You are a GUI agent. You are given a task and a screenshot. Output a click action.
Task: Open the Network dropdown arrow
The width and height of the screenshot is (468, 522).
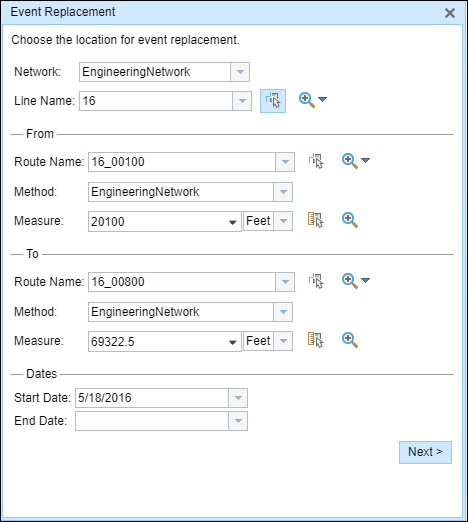pyautogui.click(x=240, y=72)
